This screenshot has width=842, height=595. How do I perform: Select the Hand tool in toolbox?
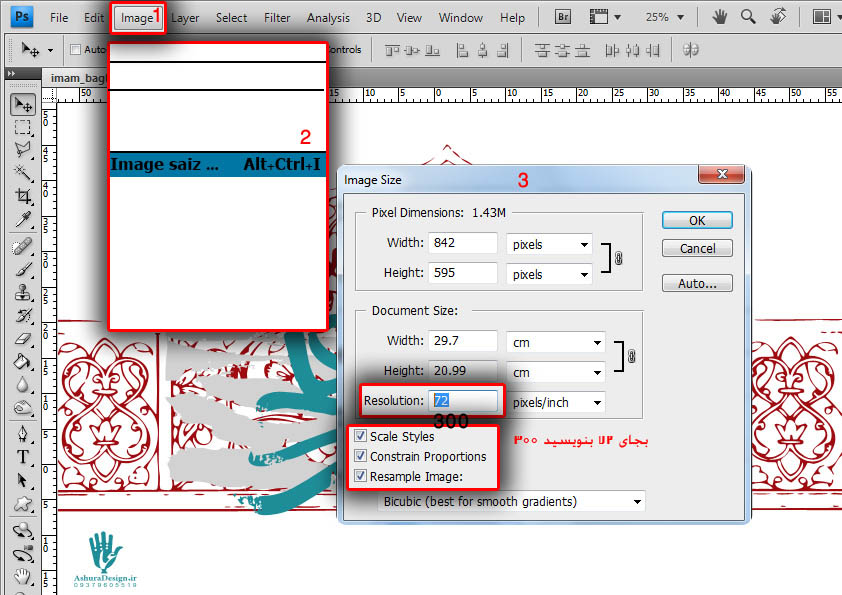point(23,577)
